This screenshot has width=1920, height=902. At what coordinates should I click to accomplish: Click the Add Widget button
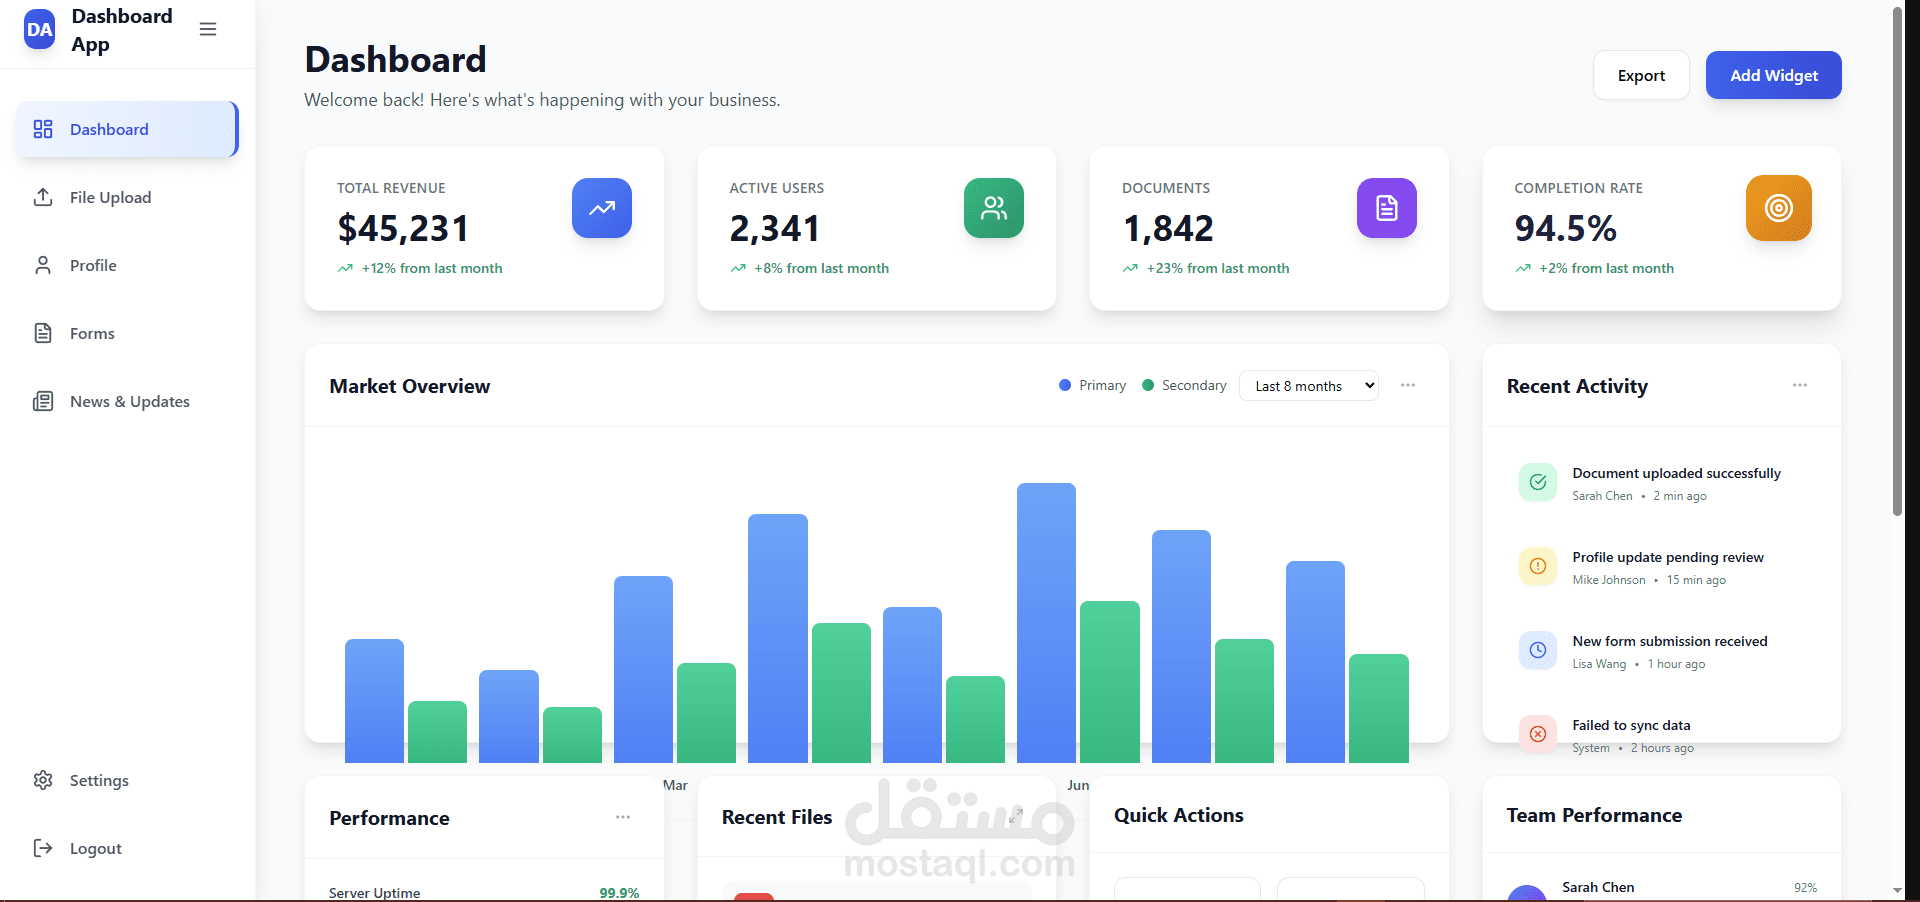click(1774, 75)
